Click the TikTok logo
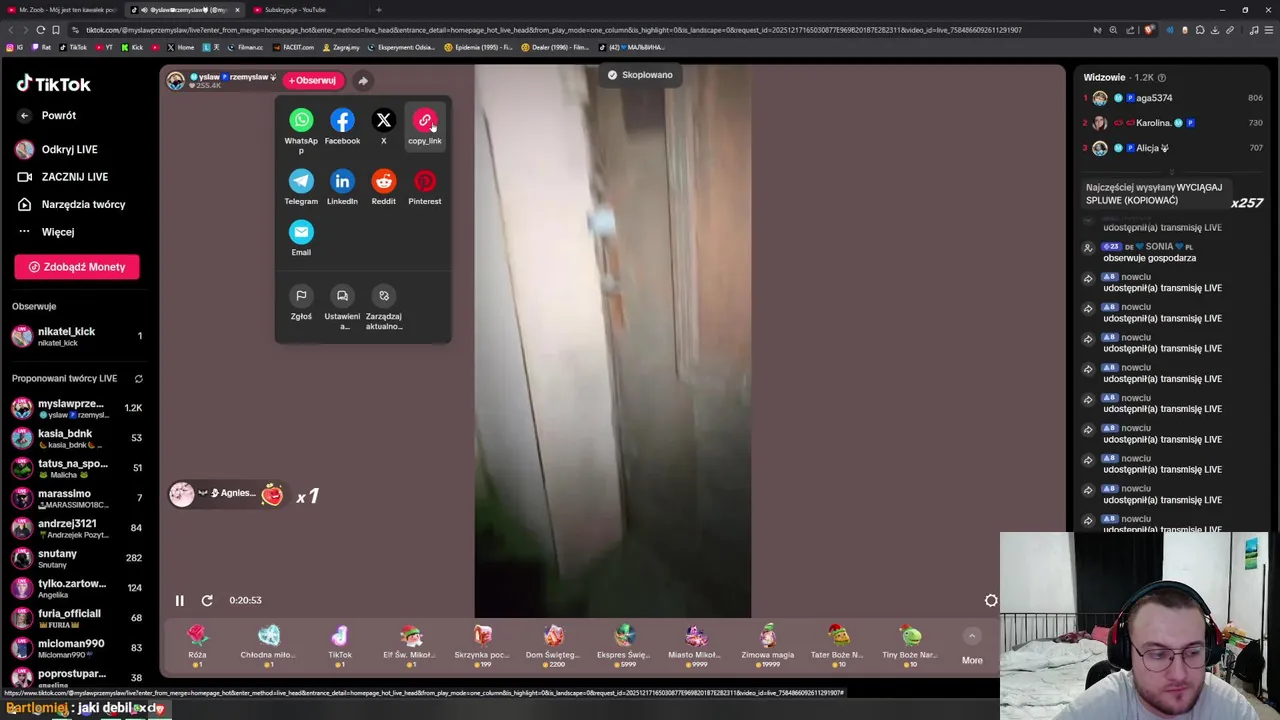 (x=54, y=84)
